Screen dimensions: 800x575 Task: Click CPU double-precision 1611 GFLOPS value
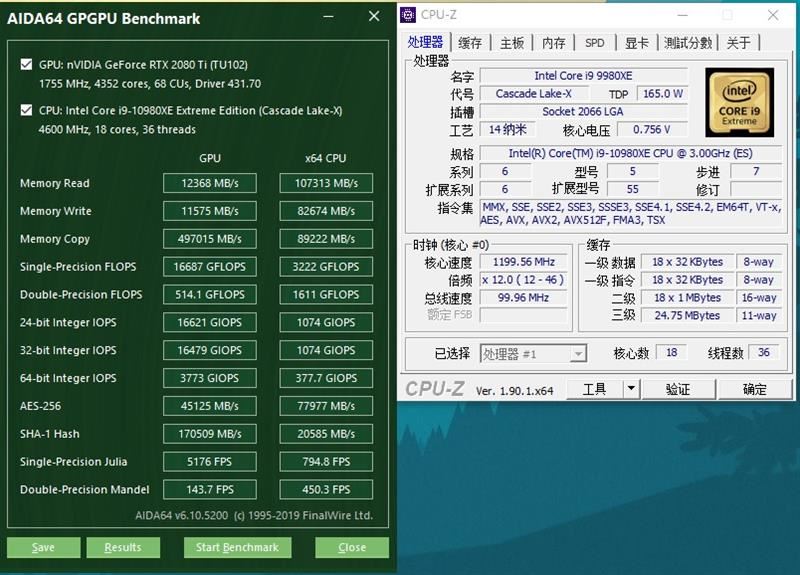[326, 294]
